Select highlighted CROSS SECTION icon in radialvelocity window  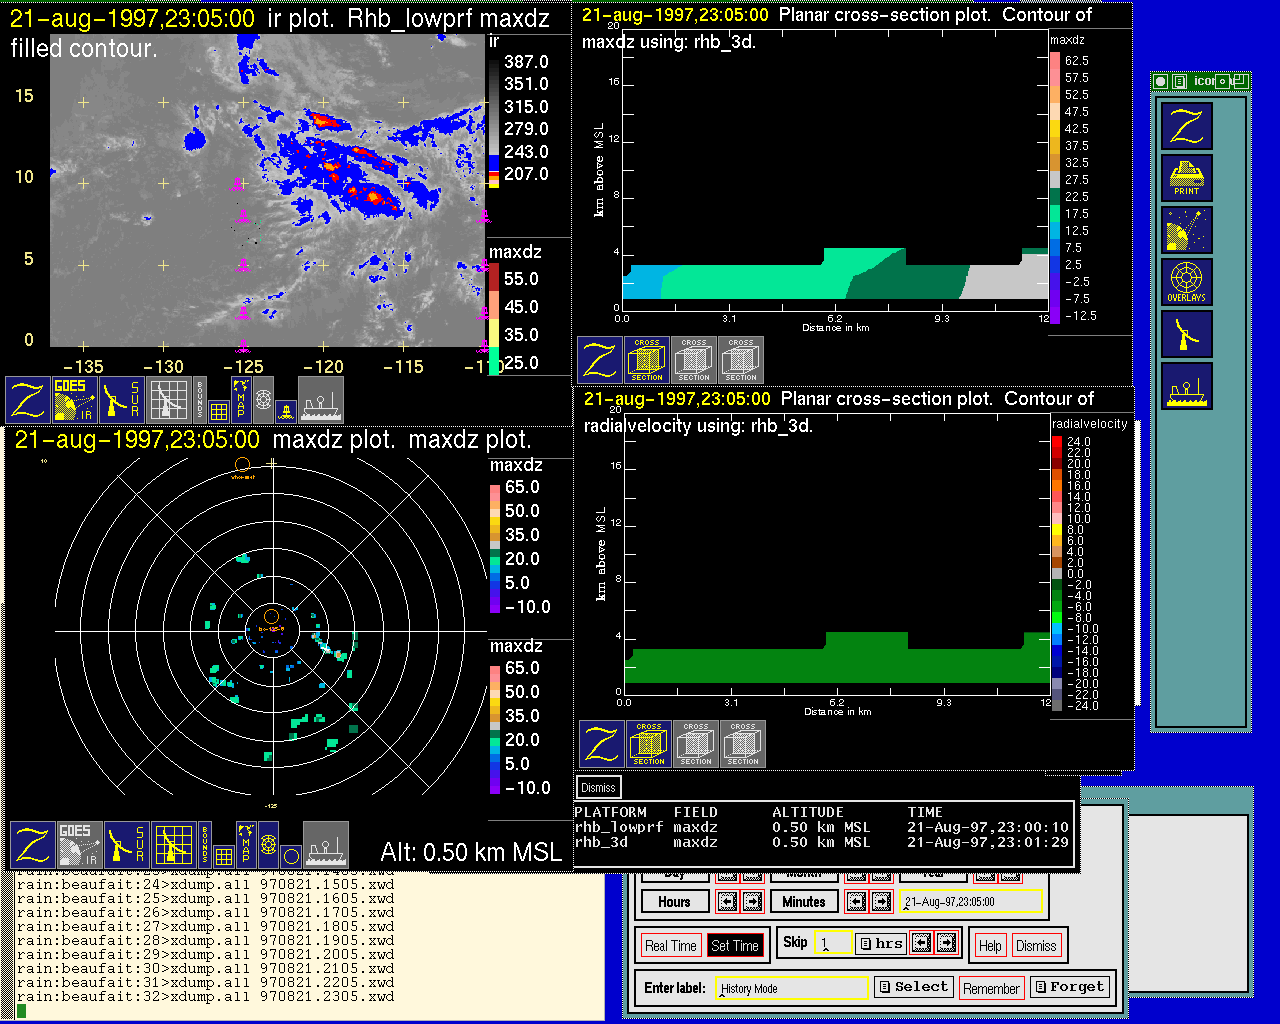pos(649,745)
